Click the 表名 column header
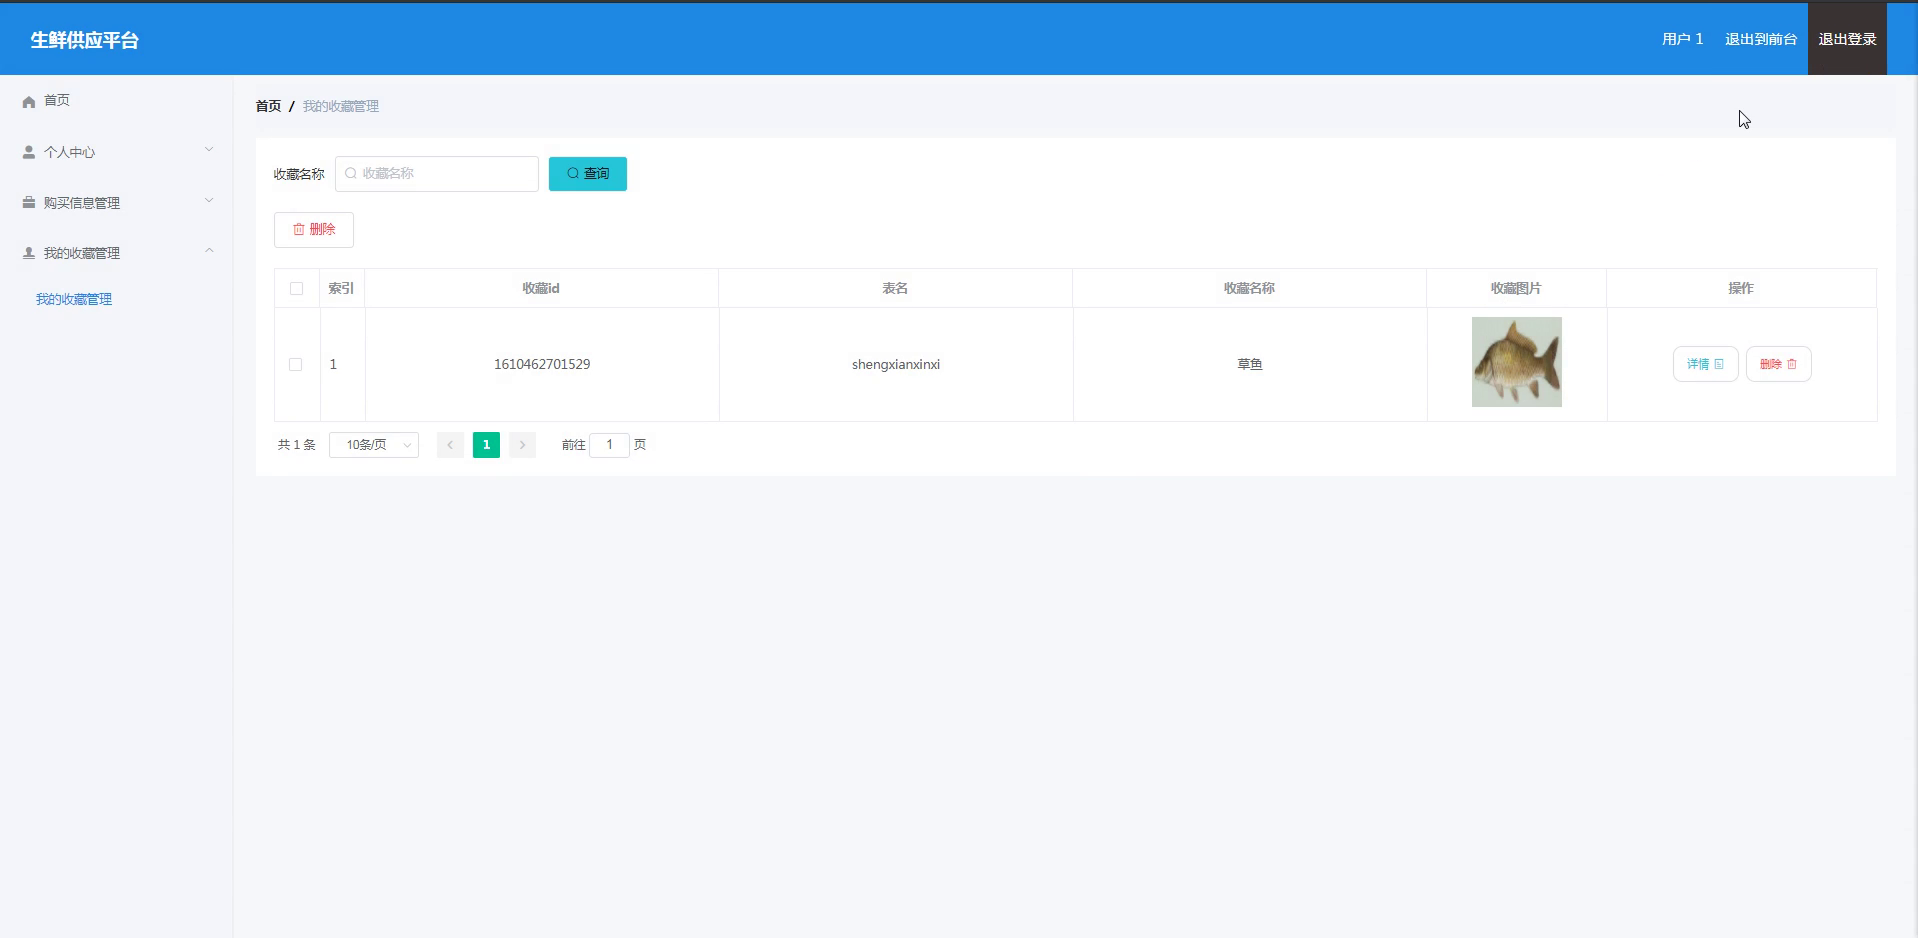This screenshot has height=938, width=1918. tap(895, 288)
